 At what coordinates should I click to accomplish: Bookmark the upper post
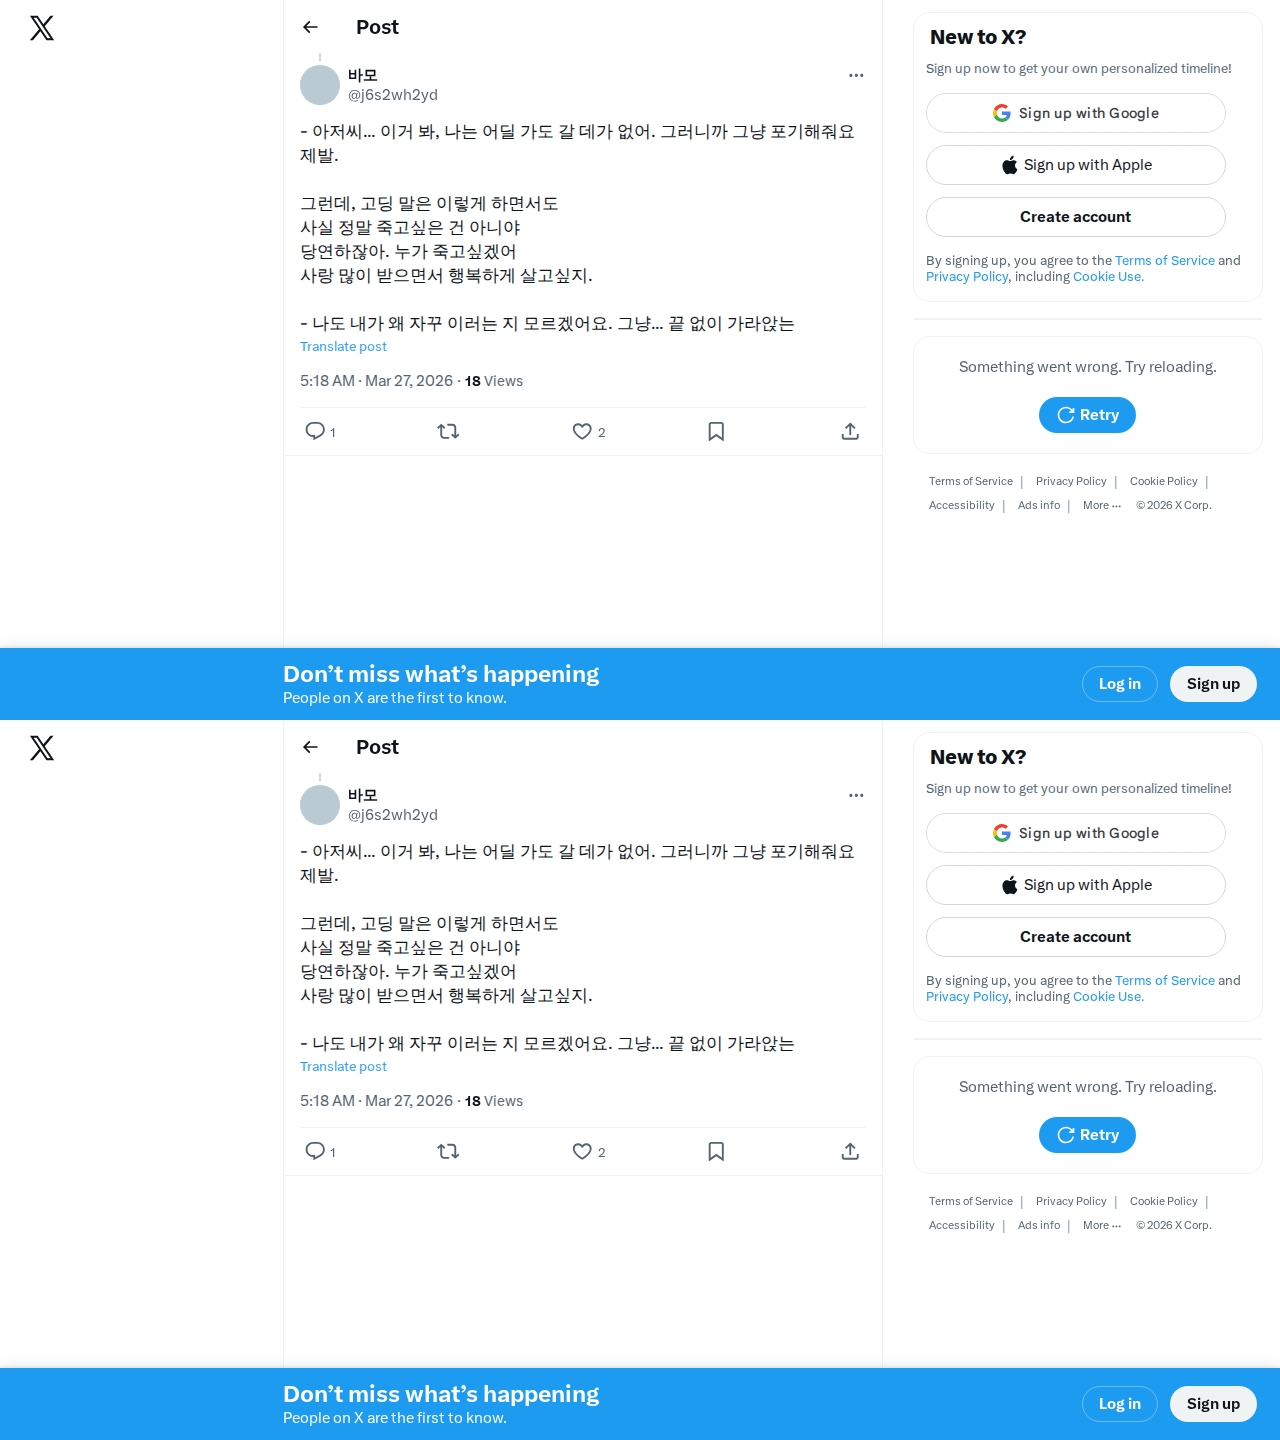716,431
